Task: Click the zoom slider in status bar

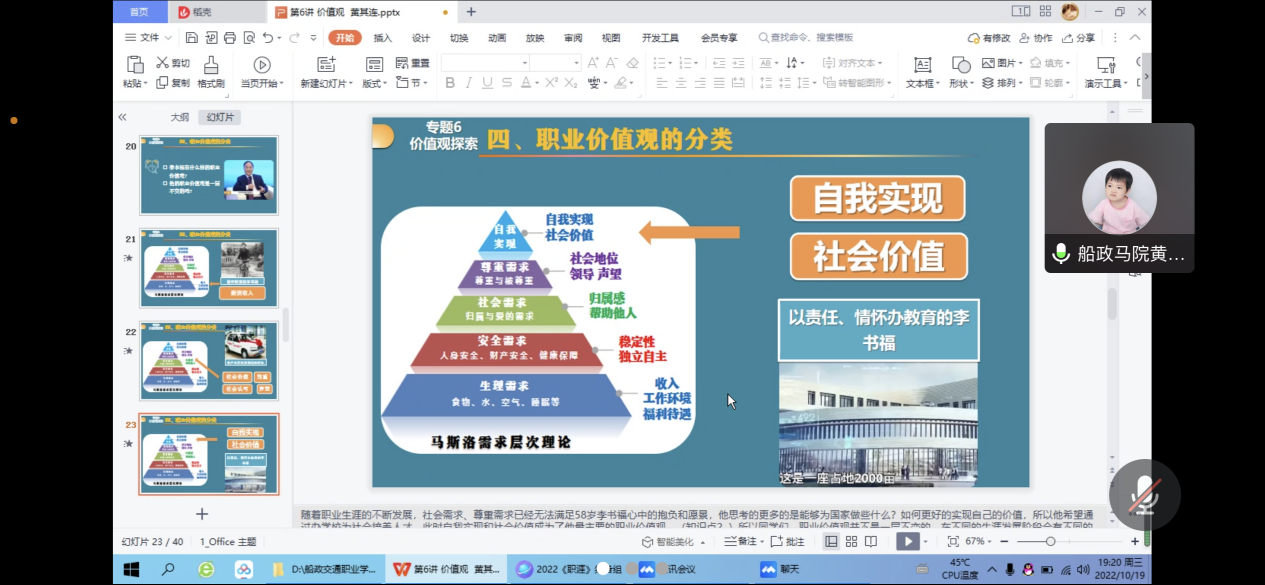Action: [1050, 541]
